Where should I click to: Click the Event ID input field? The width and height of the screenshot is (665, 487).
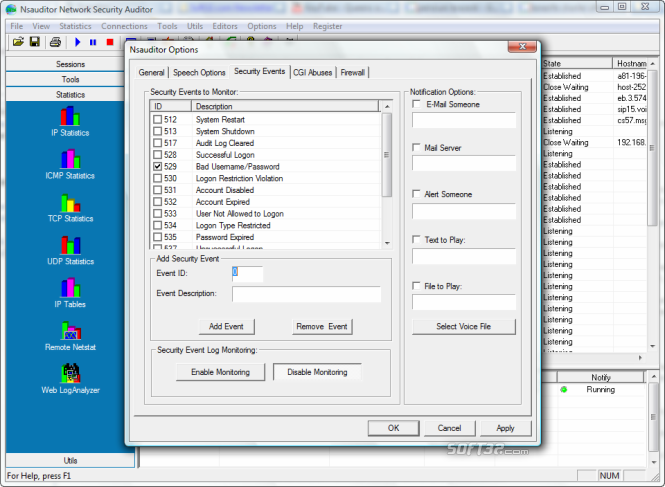[x=247, y=274]
